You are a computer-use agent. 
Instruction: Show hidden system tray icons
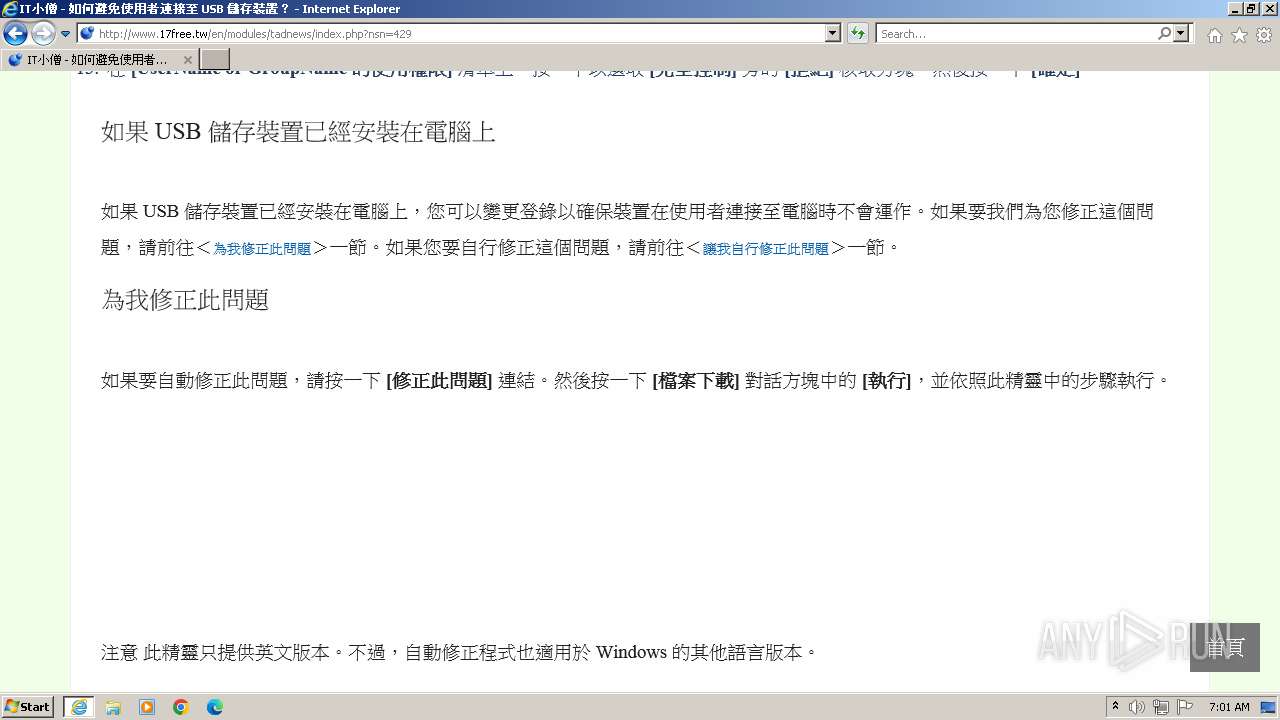coord(1115,707)
